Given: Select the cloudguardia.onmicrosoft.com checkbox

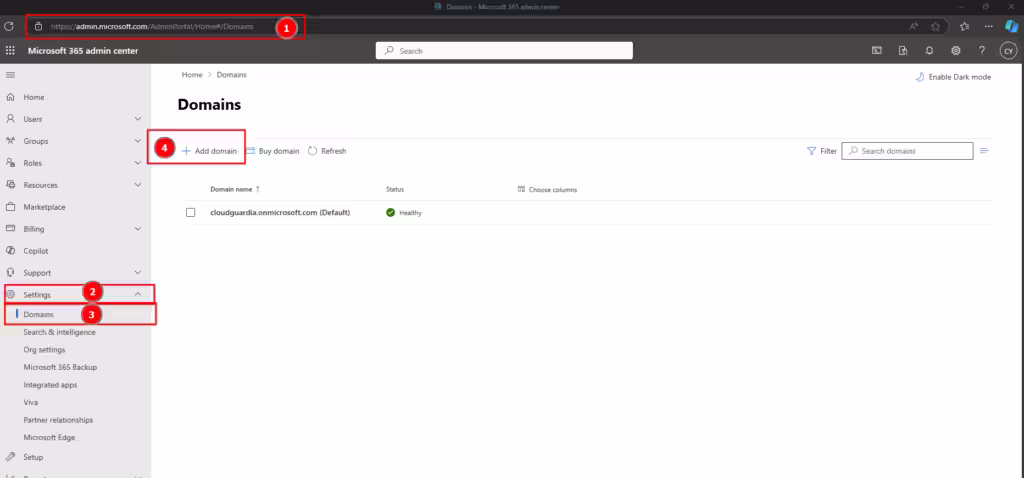Looking at the screenshot, I should point(191,212).
